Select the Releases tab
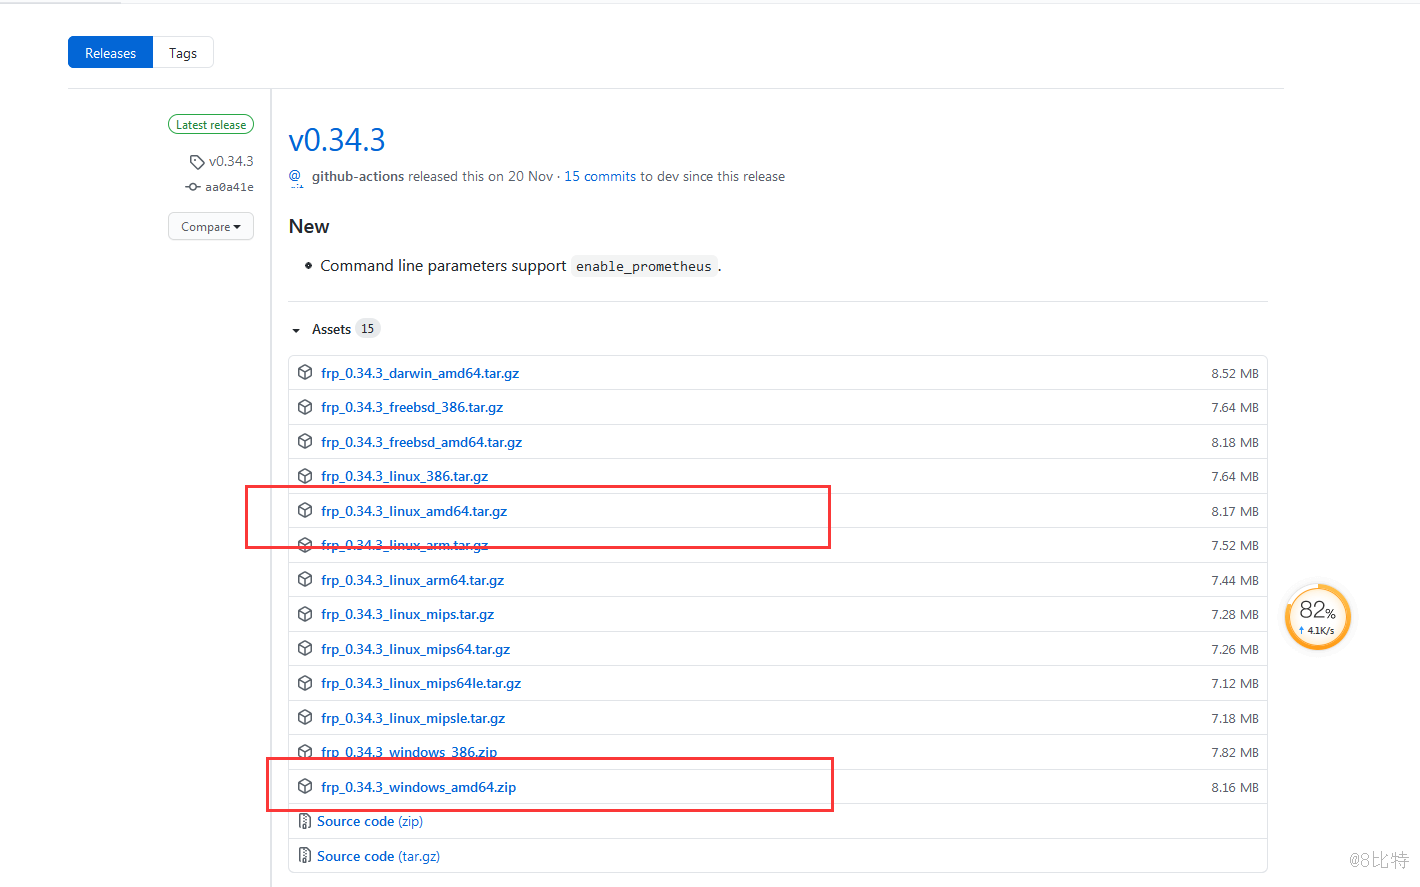 (x=110, y=53)
